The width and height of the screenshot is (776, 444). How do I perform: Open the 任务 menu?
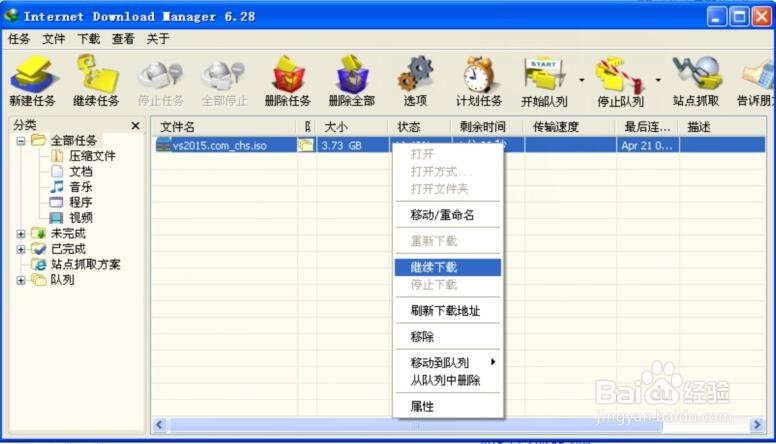(19, 39)
